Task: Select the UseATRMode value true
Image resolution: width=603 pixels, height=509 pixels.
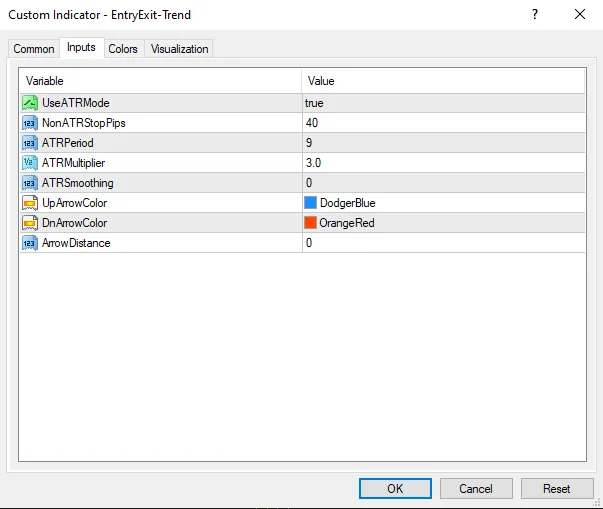Action: [314, 103]
